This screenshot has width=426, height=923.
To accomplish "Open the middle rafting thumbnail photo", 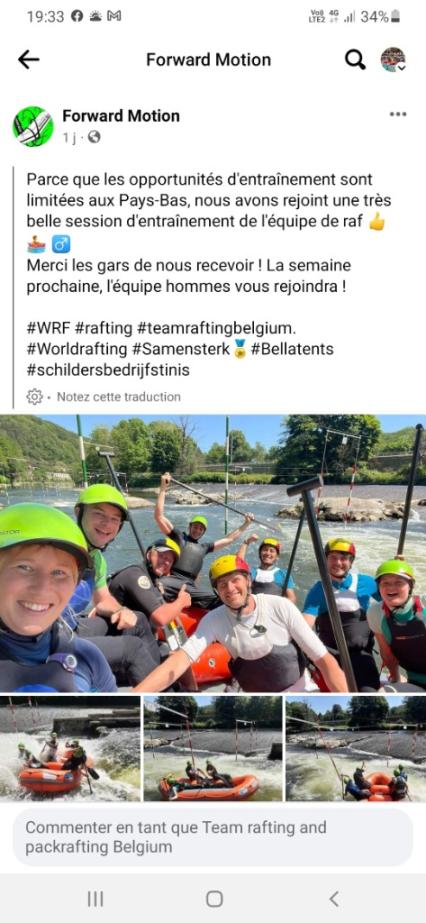I will click(x=213, y=748).
